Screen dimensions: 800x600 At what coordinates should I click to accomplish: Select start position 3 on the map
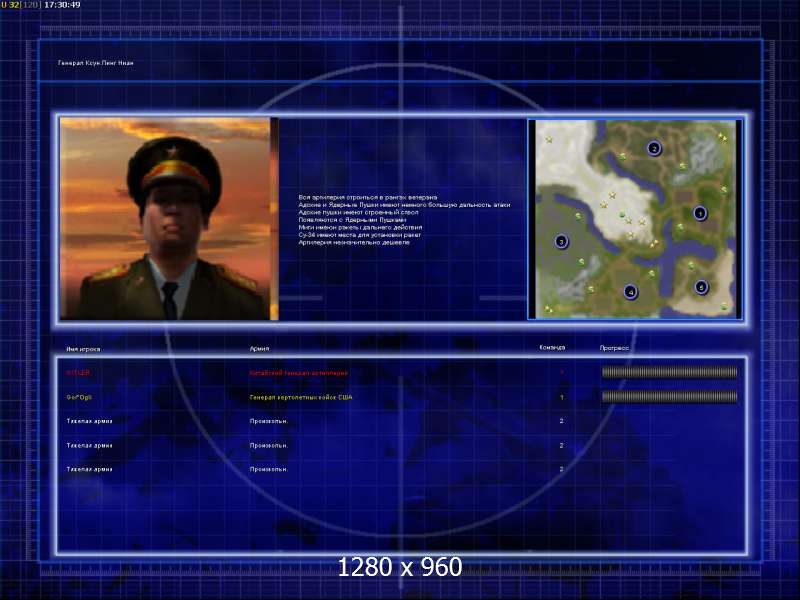pyautogui.click(x=561, y=241)
